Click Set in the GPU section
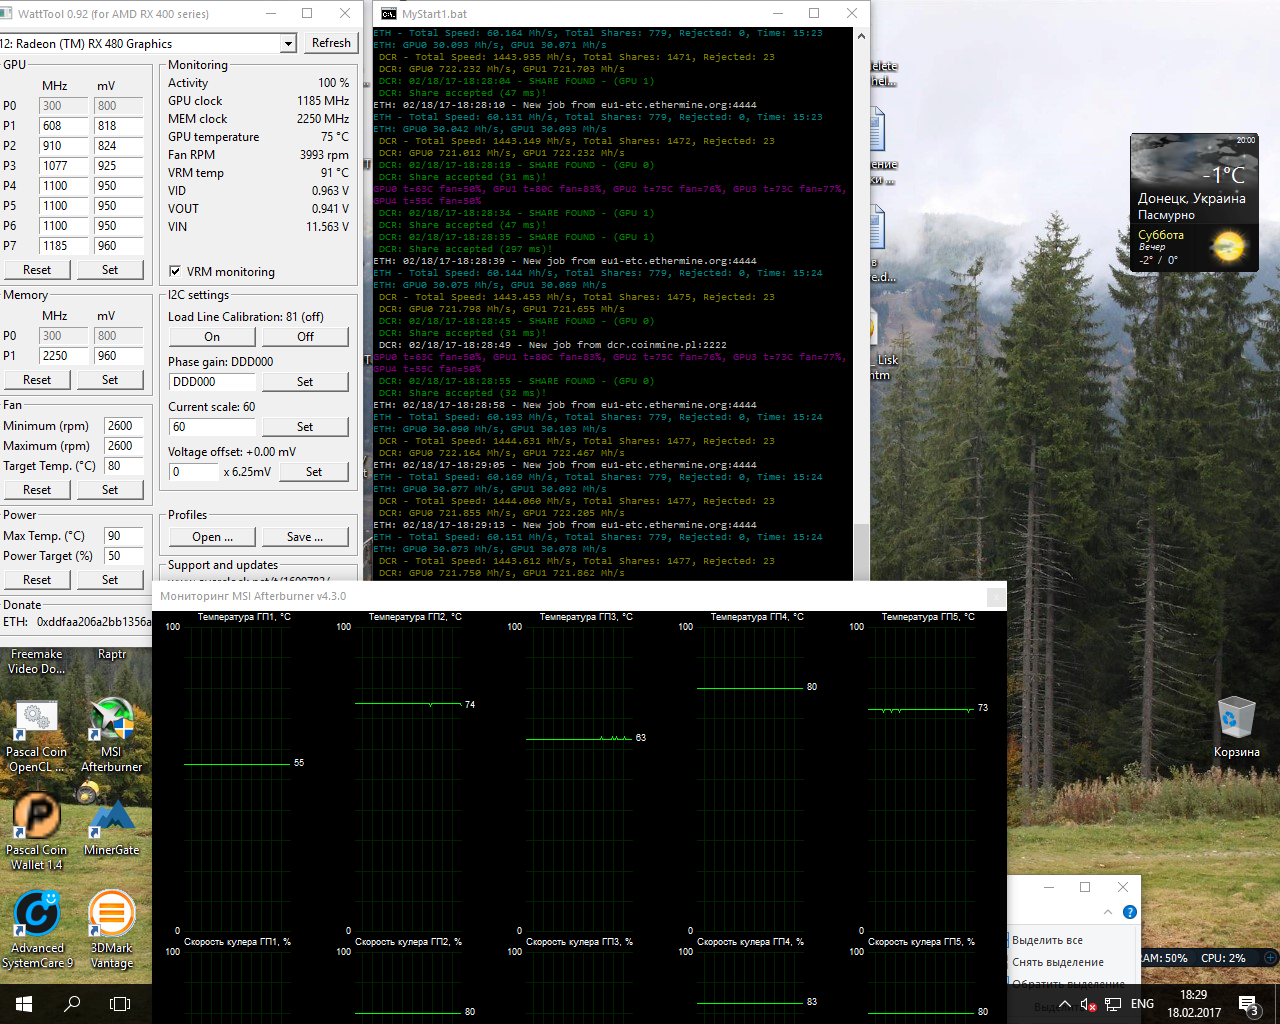The height and width of the screenshot is (1024, 1280). tap(110, 270)
